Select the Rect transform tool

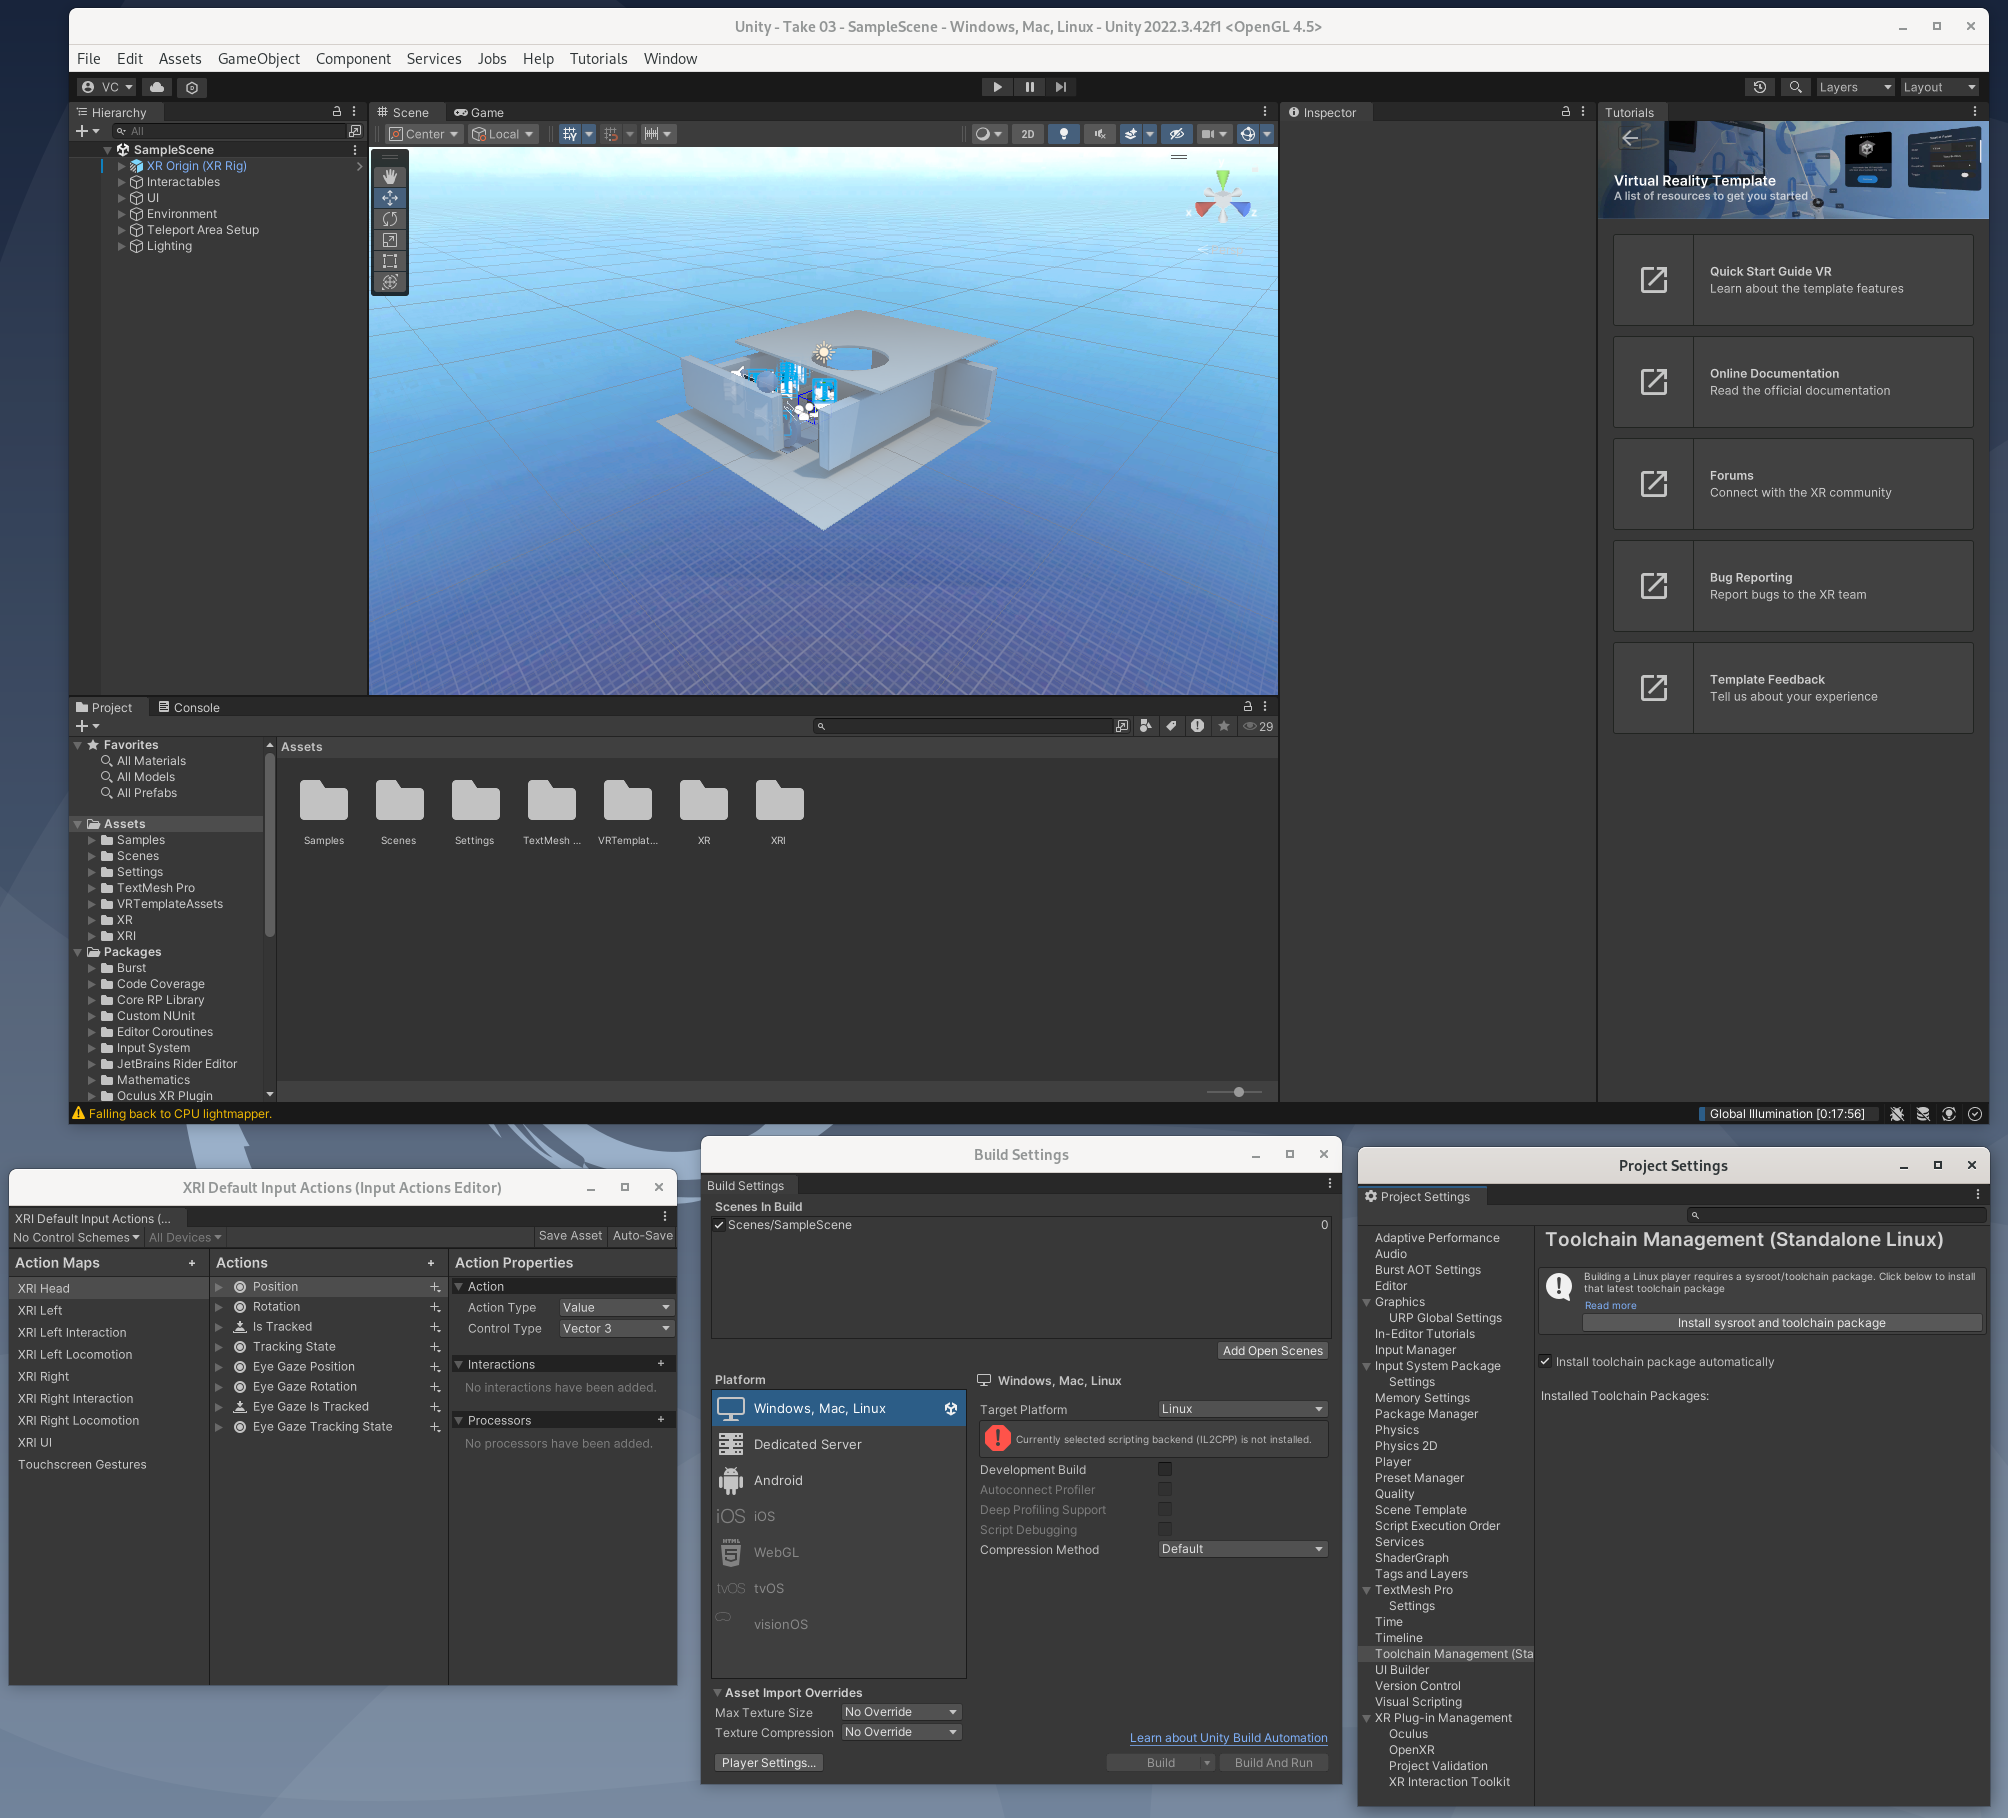click(390, 261)
